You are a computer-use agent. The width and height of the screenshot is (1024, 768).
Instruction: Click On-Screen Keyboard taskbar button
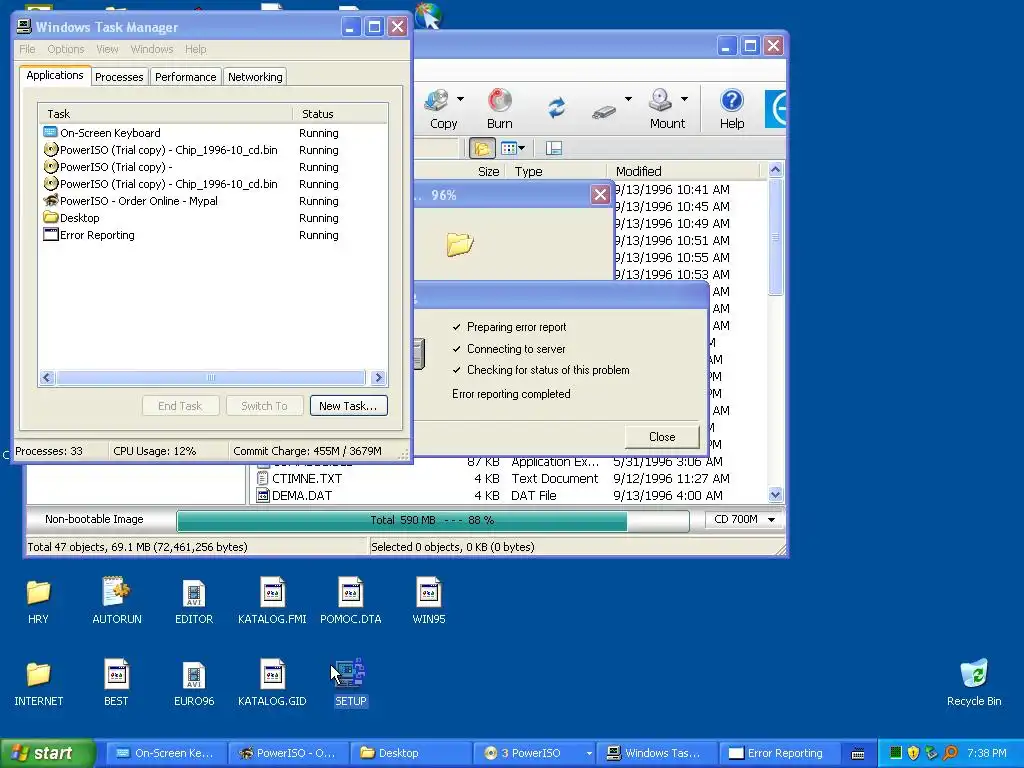pos(167,753)
